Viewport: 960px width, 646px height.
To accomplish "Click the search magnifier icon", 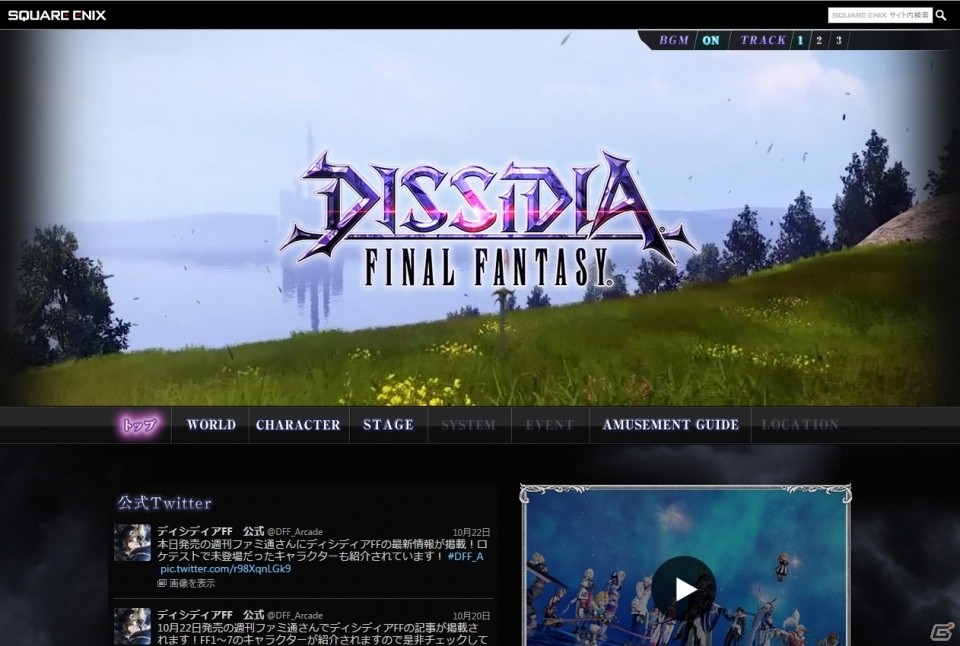I will [x=941, y=15].
